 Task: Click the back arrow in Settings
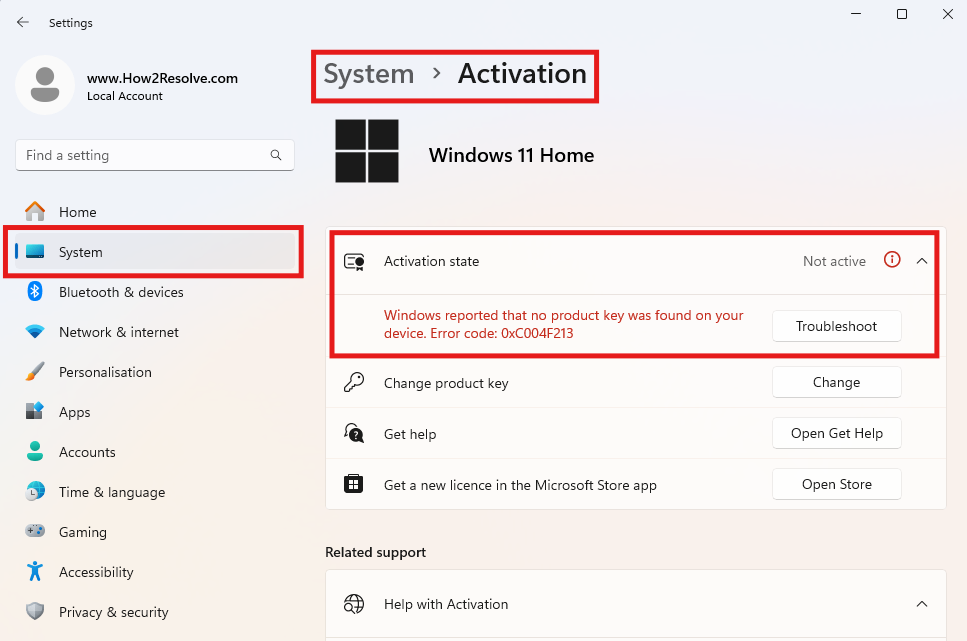pyautogui.click(x=23, y=22)
